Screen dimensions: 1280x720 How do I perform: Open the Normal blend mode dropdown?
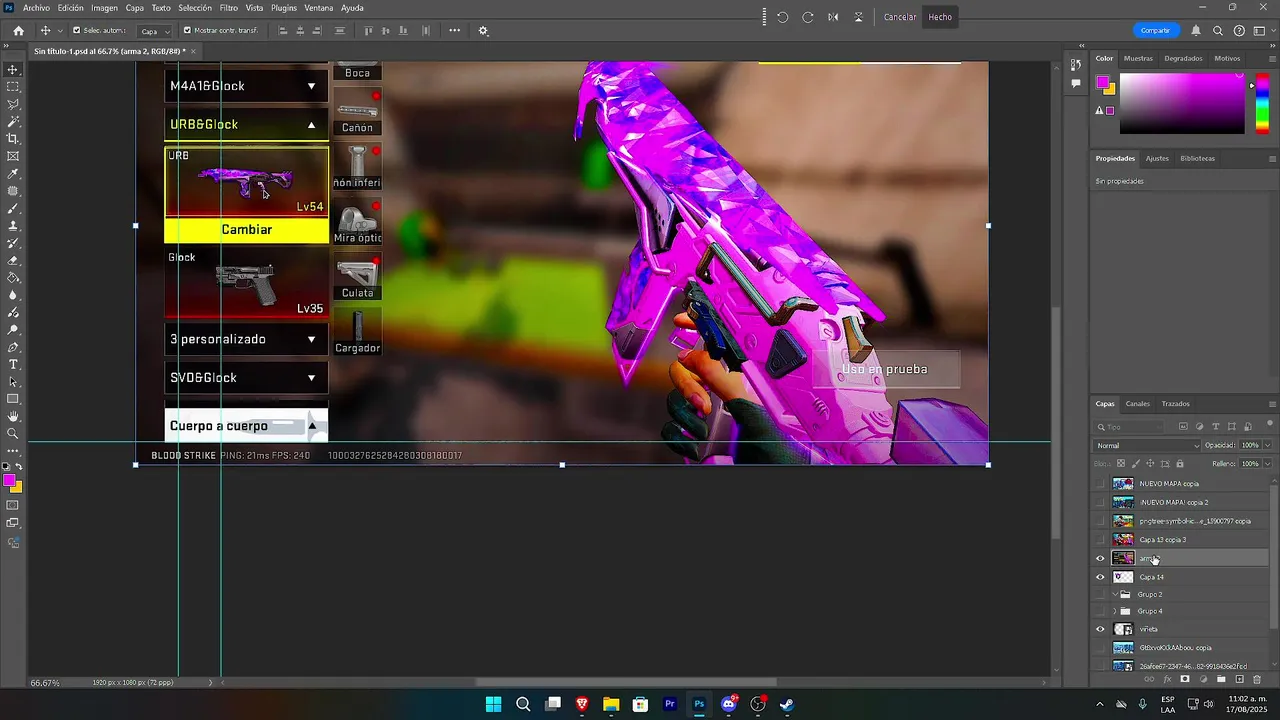tap(1148, 445)
